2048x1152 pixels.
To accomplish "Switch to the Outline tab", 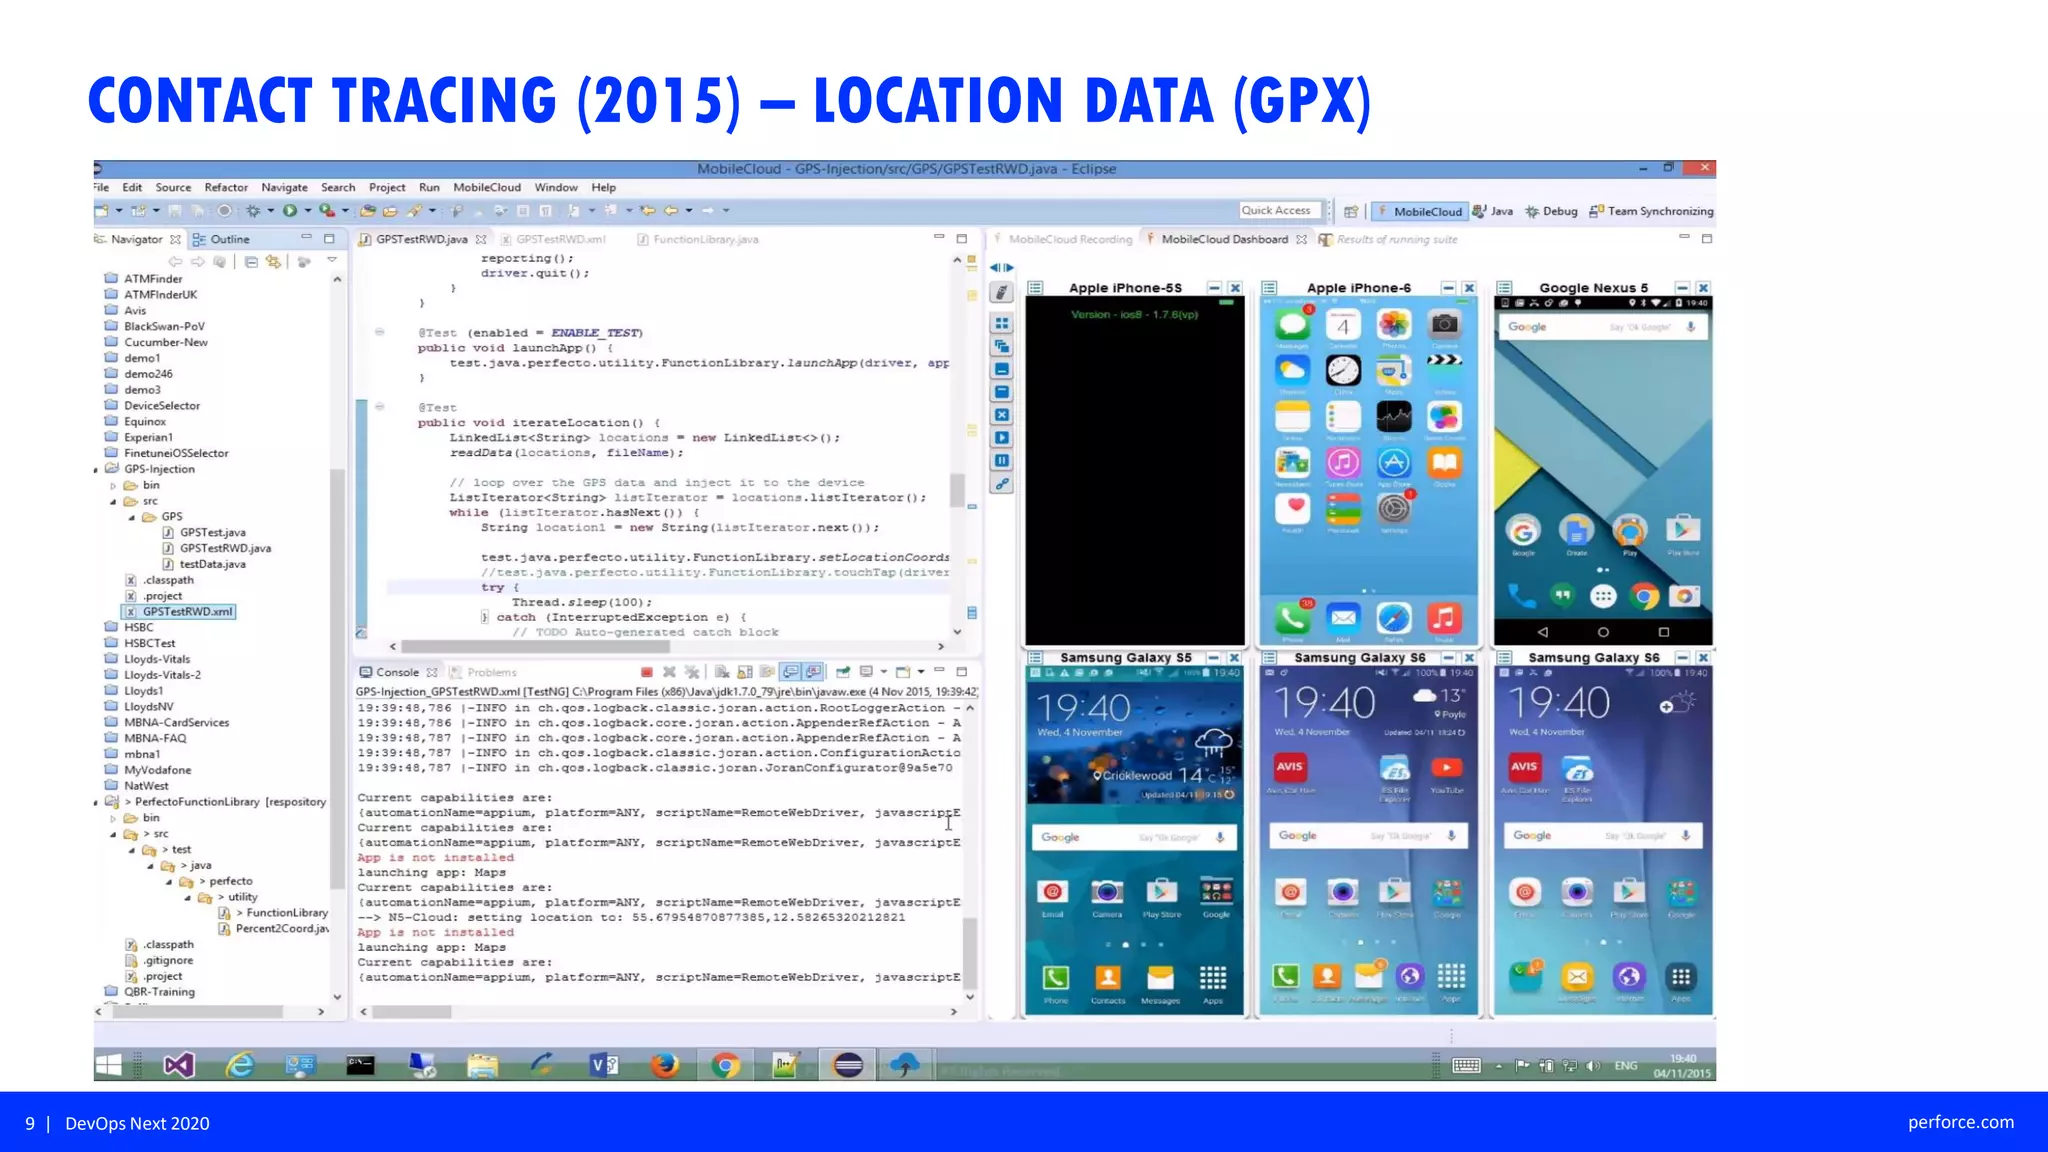I will click(x=221, y=239).
